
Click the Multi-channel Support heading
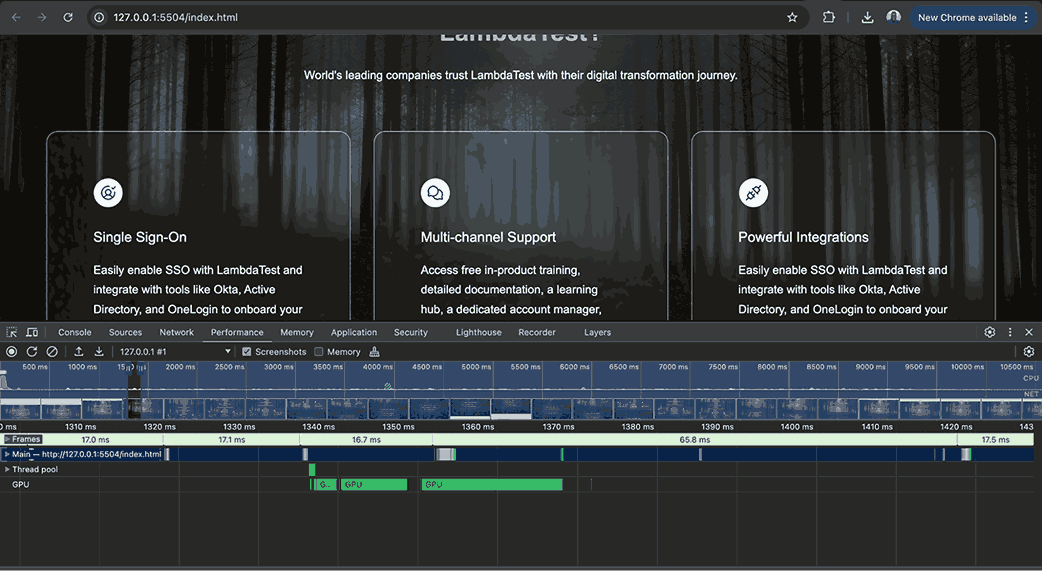[488, 237]
